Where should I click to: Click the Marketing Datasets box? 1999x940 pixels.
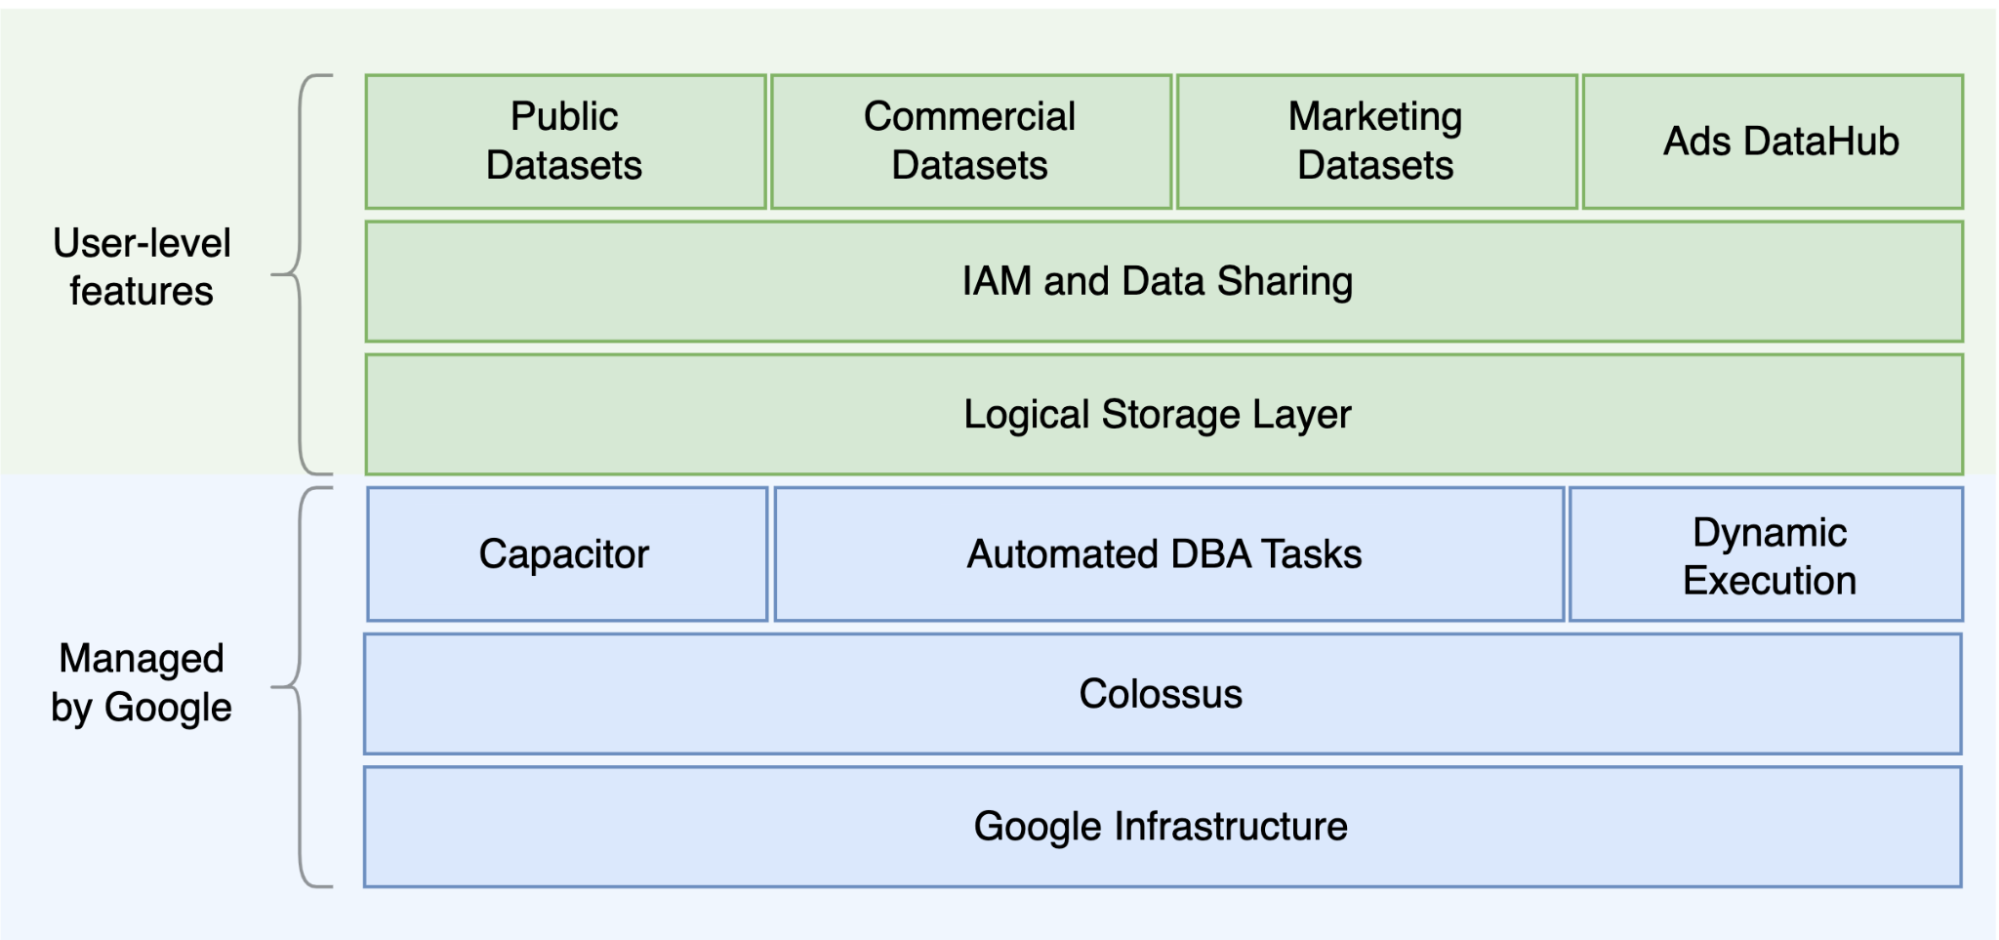pyautogui.click(x=1376, y=141)
